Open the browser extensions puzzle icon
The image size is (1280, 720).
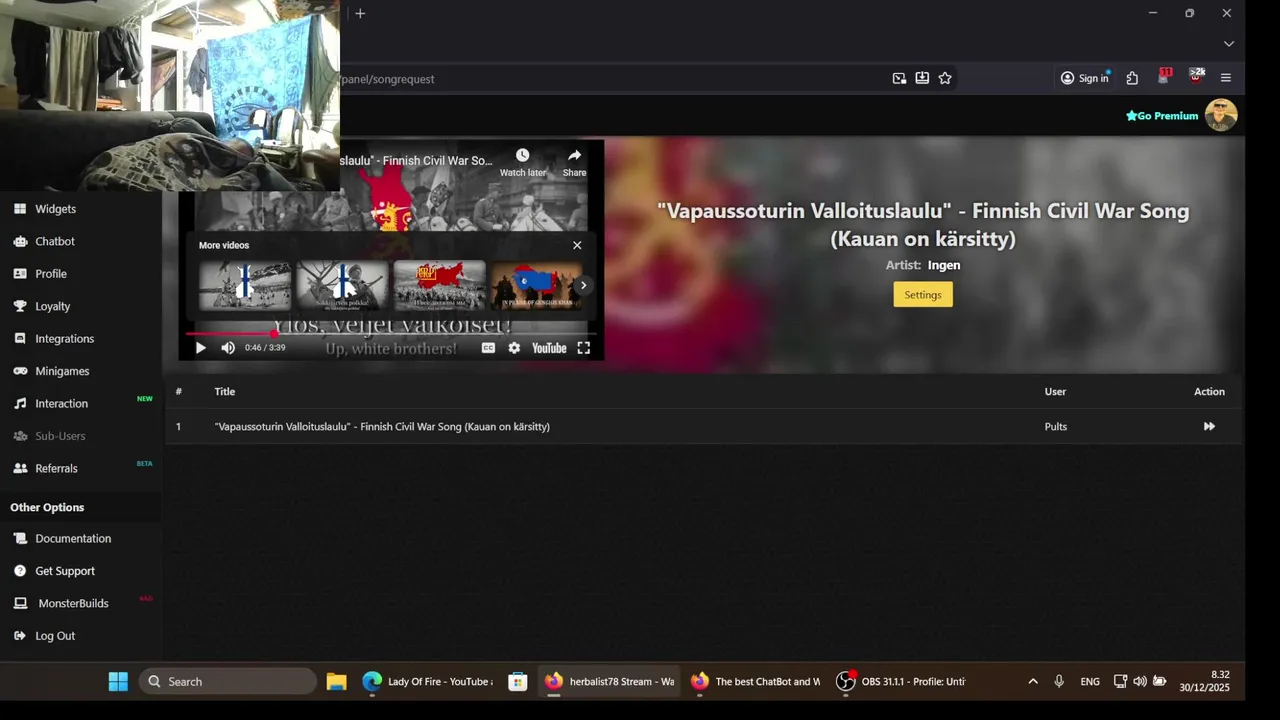coord(1132,78)
